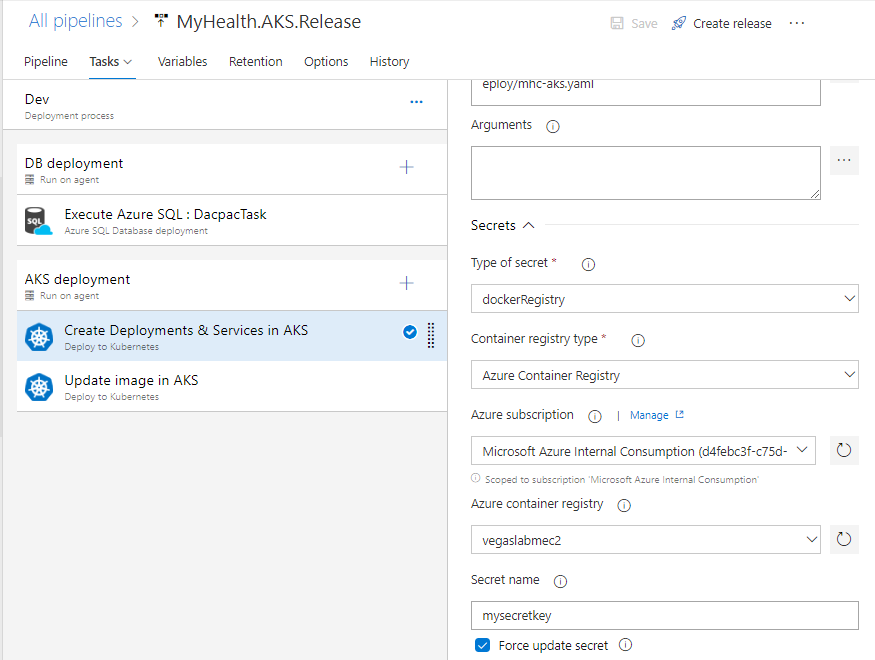Select the AKS deployment agent job
Viewport: 875px width, 660px height.
point(232,285)
